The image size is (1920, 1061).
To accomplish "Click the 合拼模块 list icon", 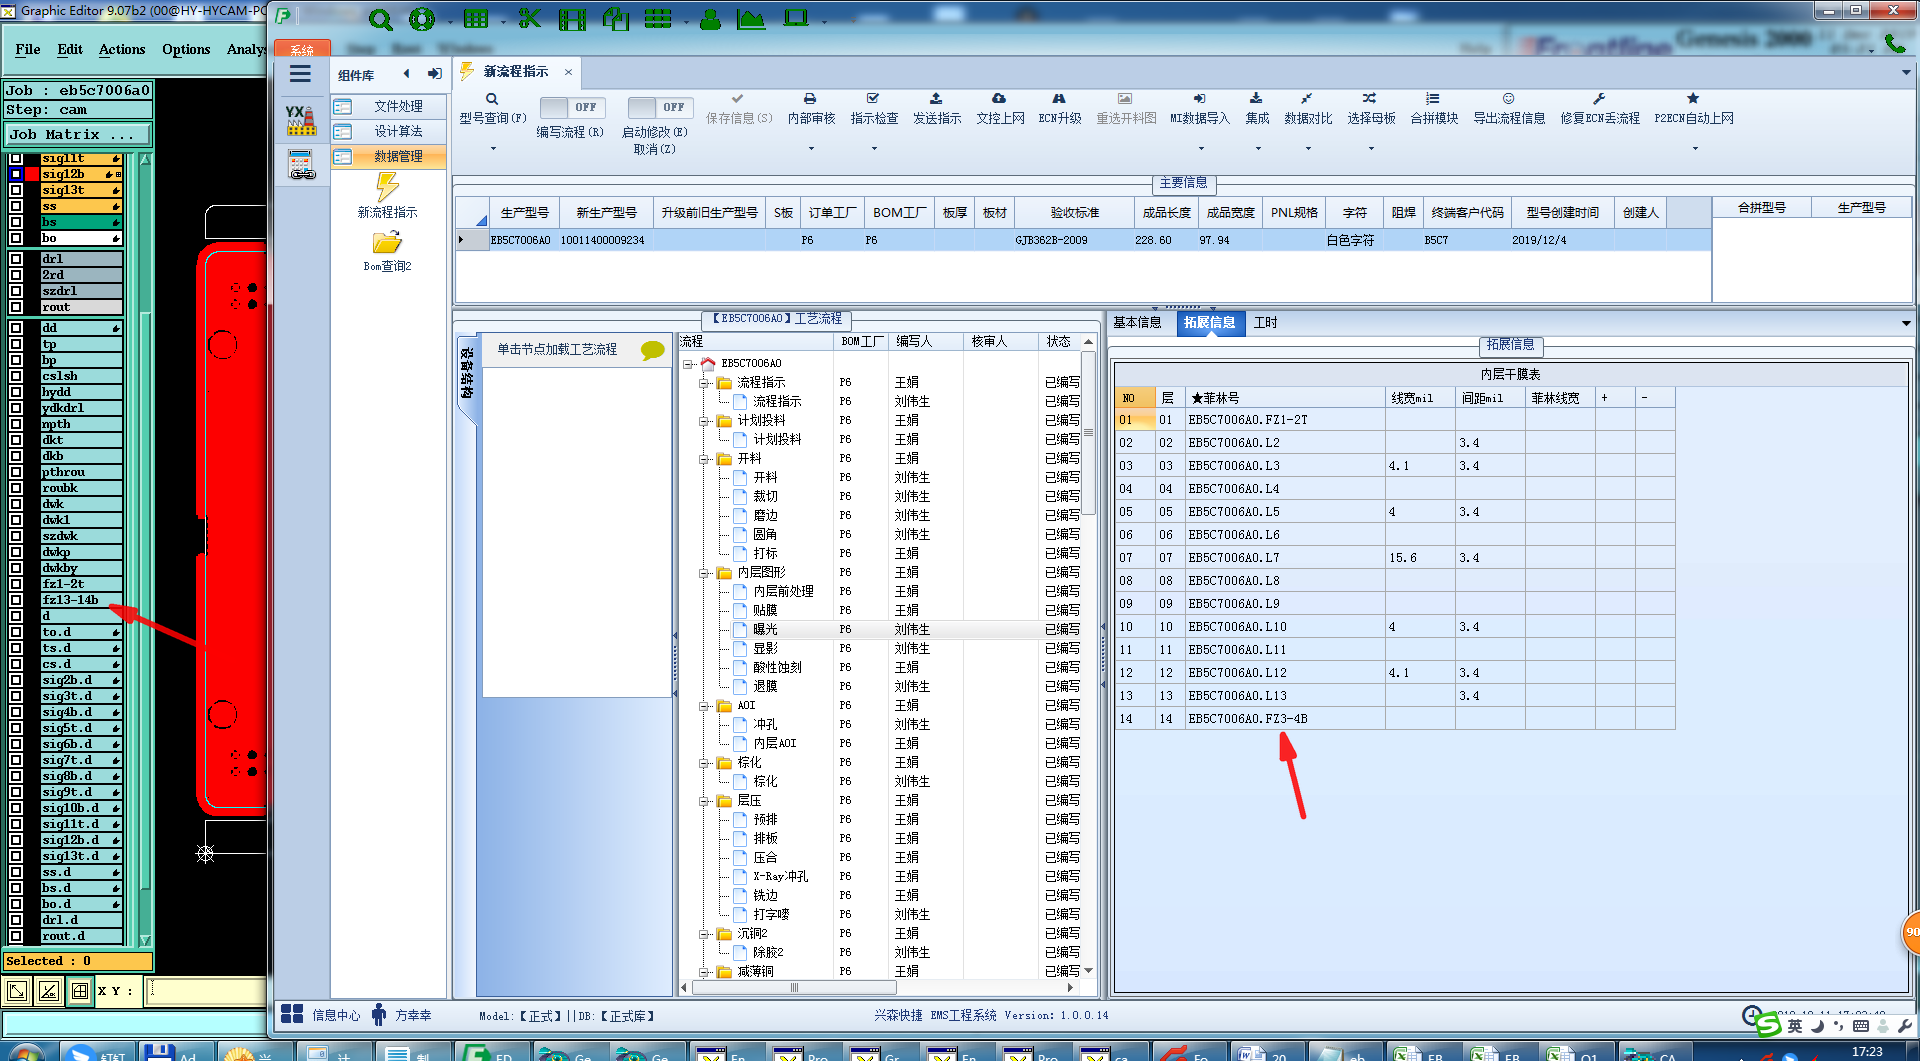I will (x=1433, y=99).
